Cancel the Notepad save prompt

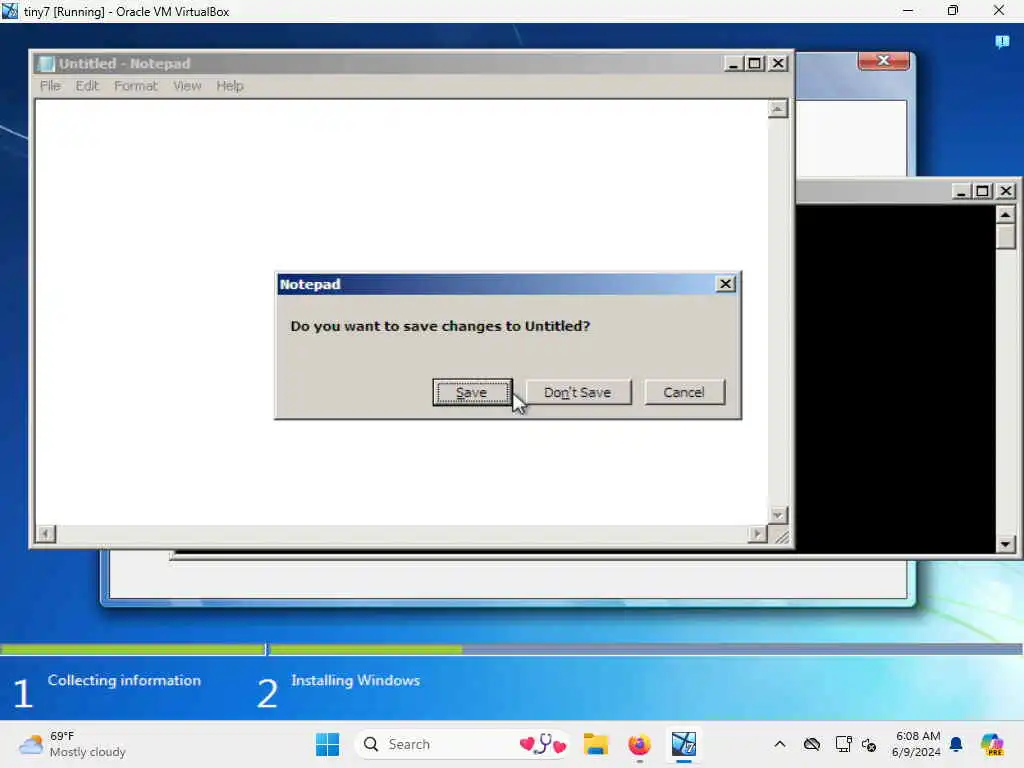click(x=684, y=392)
